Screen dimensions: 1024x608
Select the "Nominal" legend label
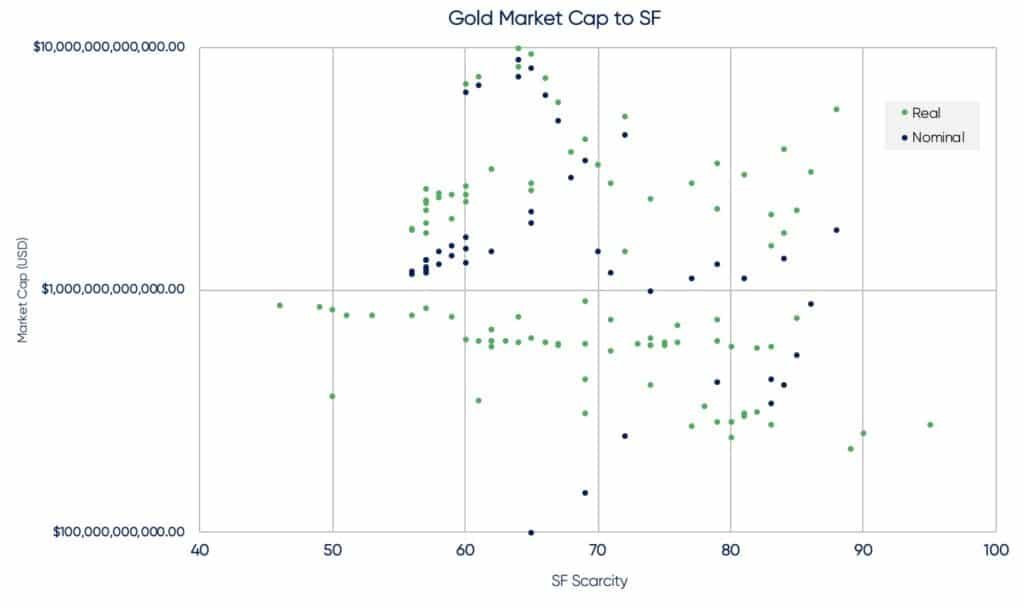coord(938,137)
